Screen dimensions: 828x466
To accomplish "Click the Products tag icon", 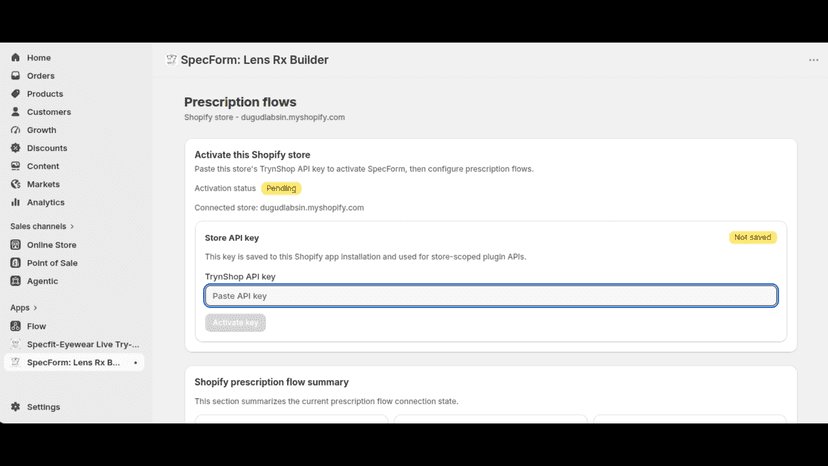I will point(15,94).
